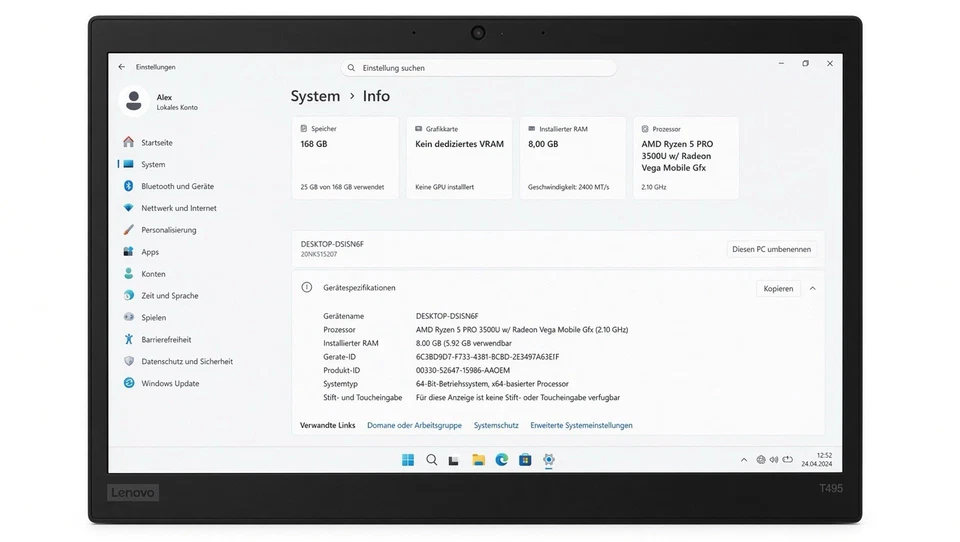Open Datenschutz und Sicherheit shield icon
The height and width of the screenshot is (542, 960).
click(x=128, y=361)
